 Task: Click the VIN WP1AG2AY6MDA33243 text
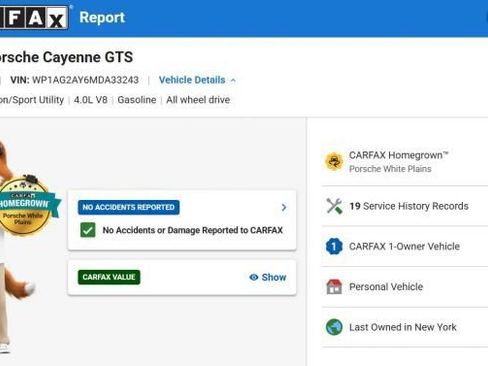(x=74, y=80)
